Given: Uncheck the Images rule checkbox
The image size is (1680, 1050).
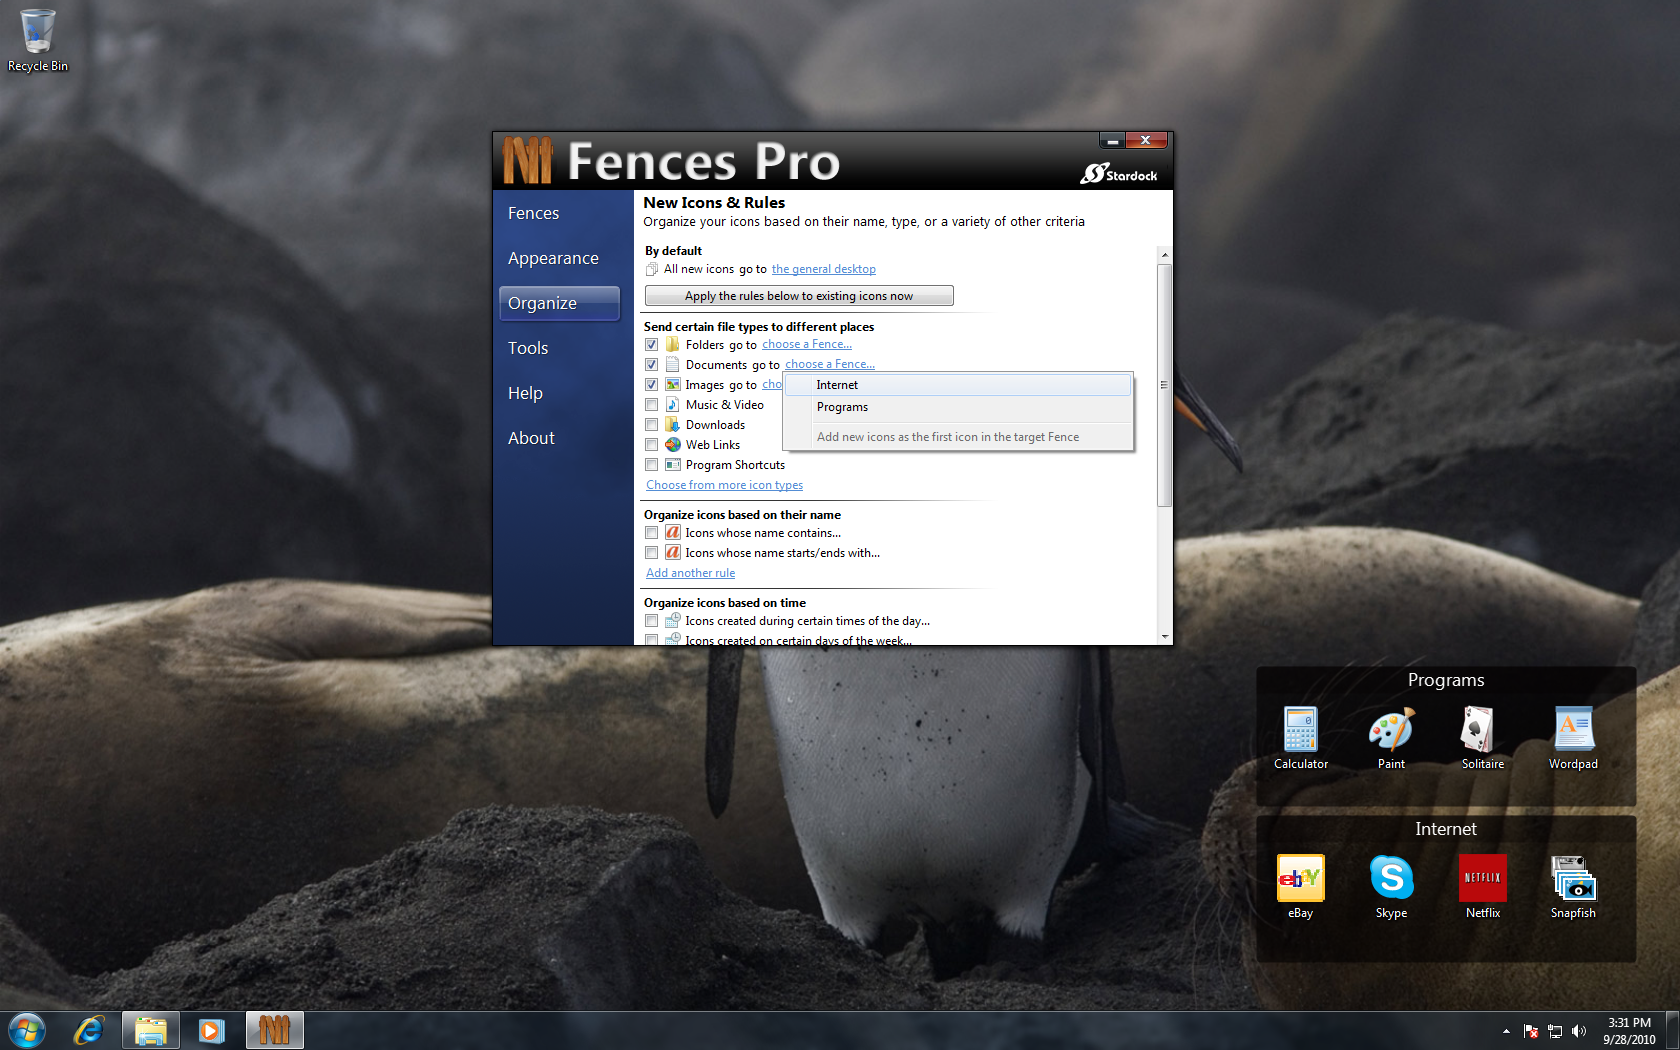Looking at the screenshot, I should pyautogui.click(x=652, y=385).
